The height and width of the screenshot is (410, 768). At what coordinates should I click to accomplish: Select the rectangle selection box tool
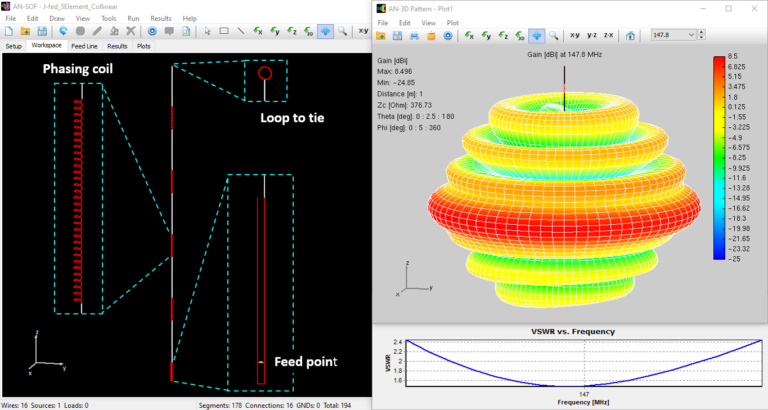click(x=224, y=31)
